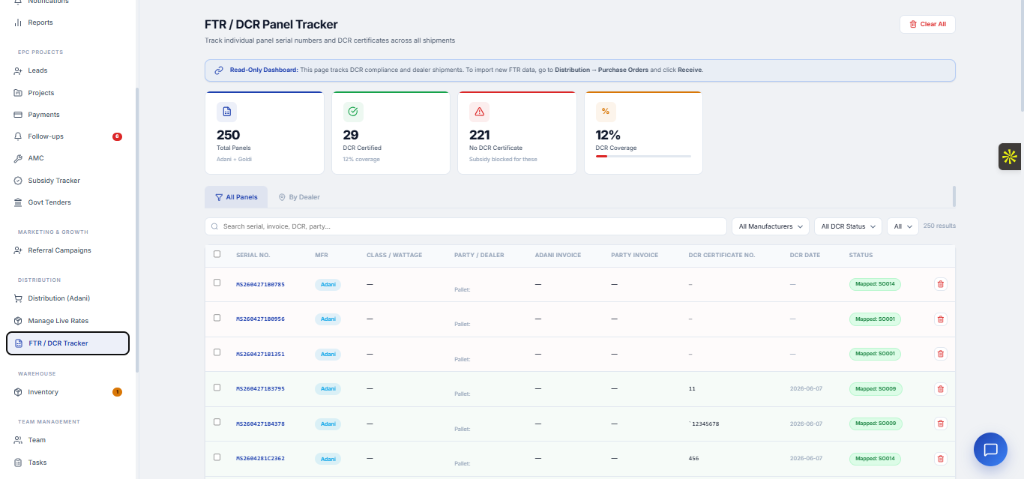Toggle the select-all header checkbox
The width and height of the screenshot is (1024, 479).
[x=217, y=254]
